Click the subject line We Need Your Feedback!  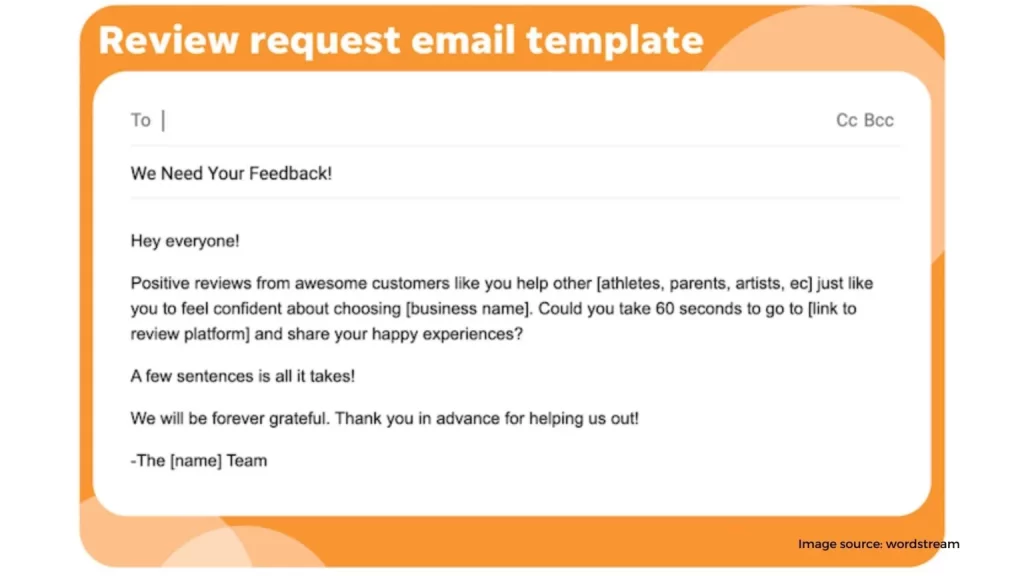231,174
